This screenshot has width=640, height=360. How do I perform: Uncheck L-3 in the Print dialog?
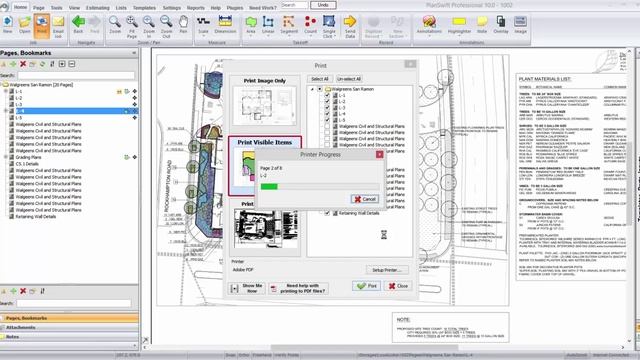[x=327, y=108]
